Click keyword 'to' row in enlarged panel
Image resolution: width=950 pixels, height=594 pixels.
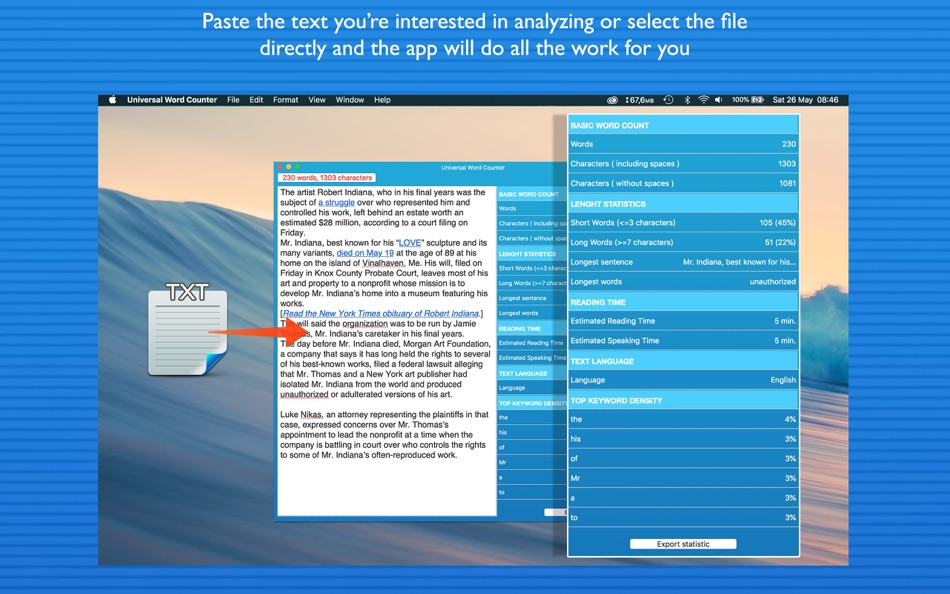click(x=683, y=518)
